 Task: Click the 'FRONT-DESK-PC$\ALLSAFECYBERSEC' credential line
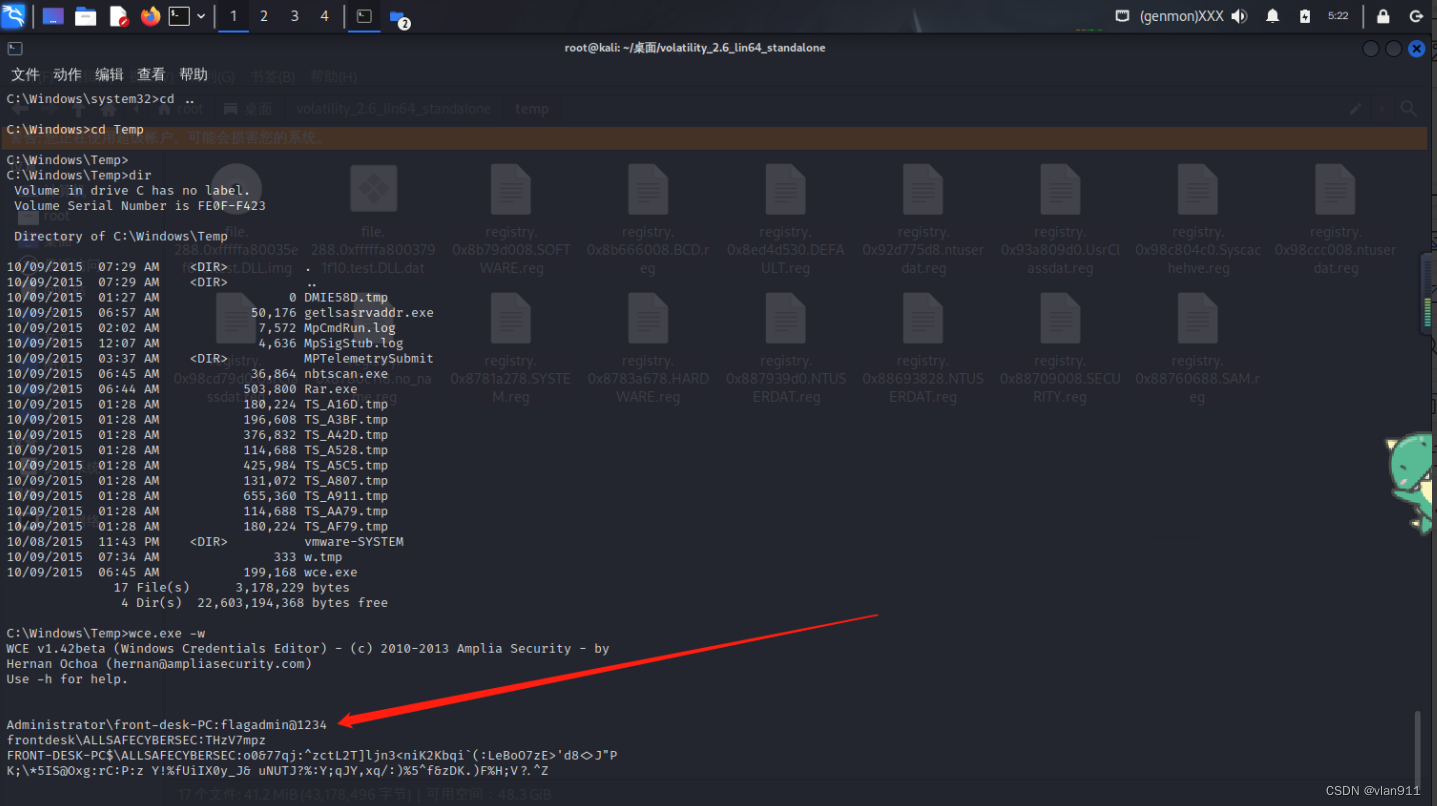tap(312, 755)
